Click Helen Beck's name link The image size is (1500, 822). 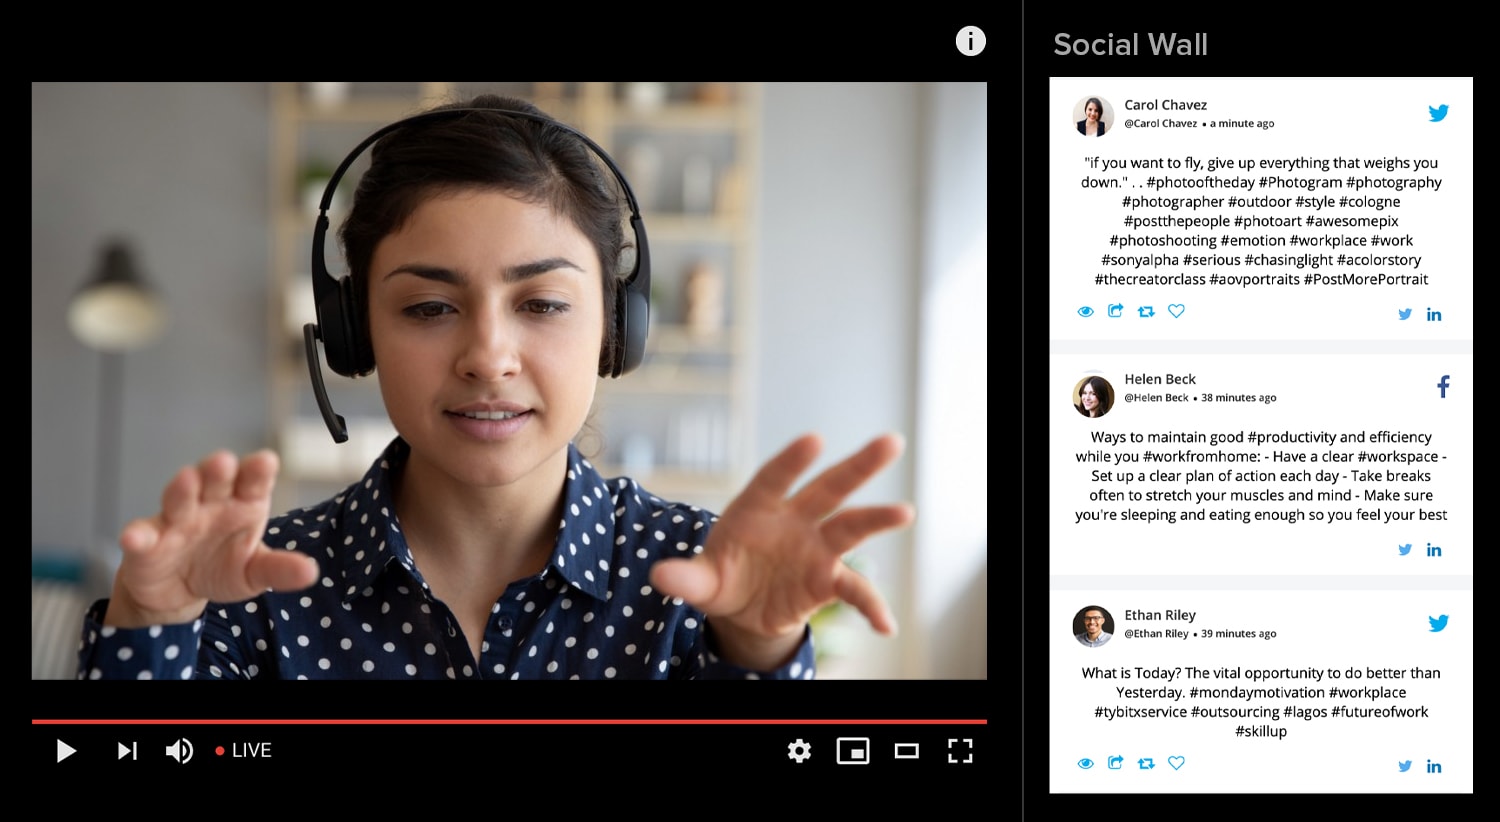coord(1160,379)
